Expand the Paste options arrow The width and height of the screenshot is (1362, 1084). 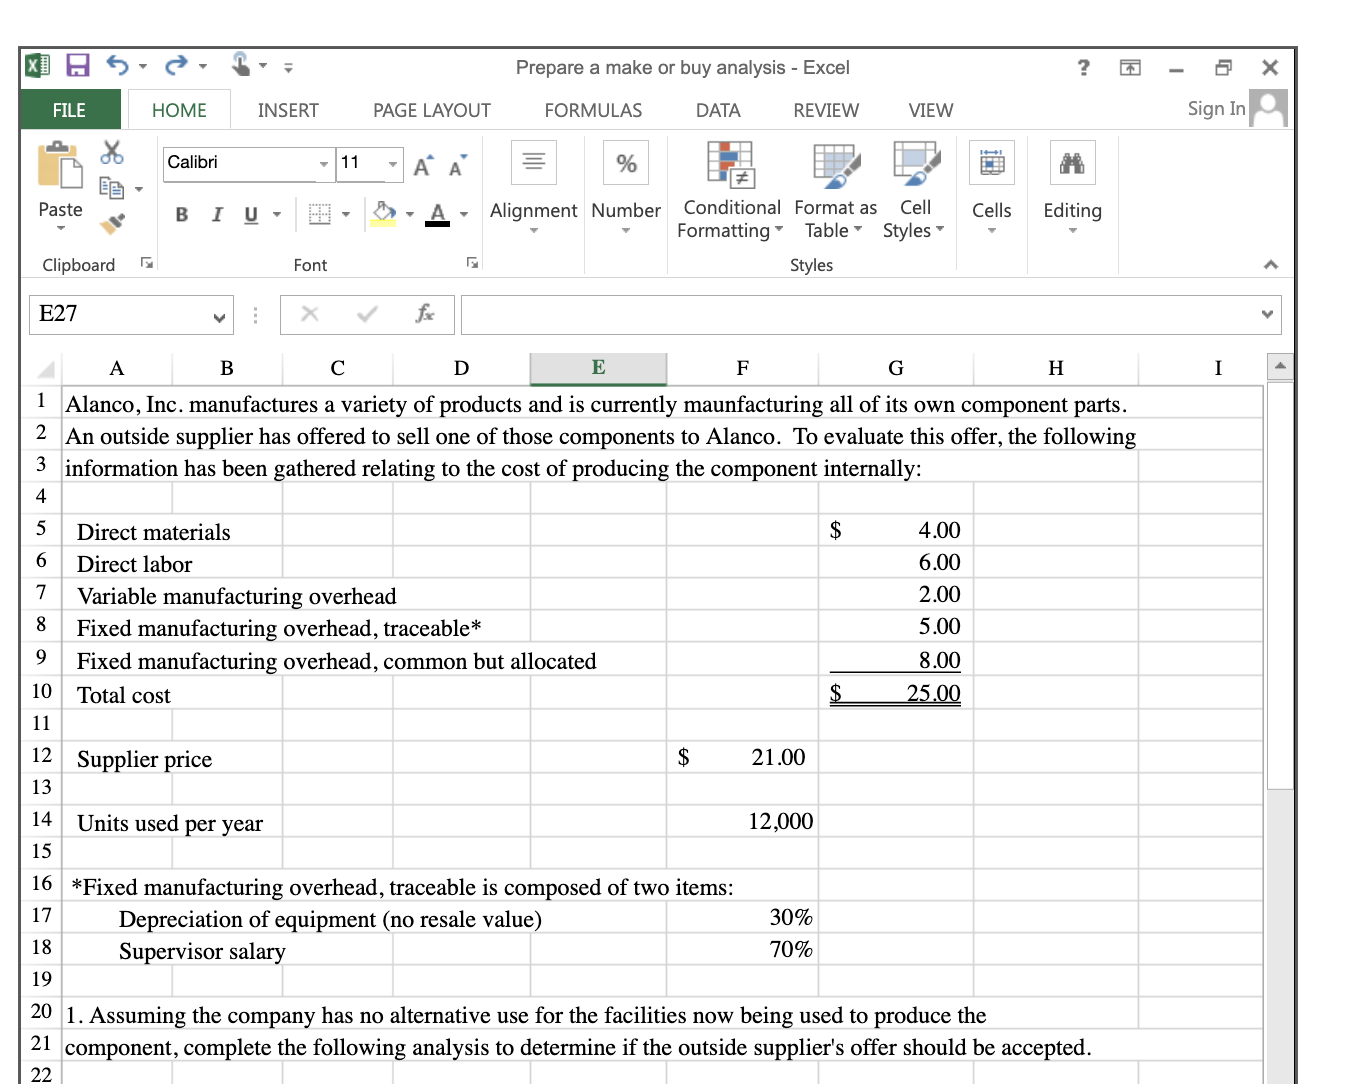point(60,229)
